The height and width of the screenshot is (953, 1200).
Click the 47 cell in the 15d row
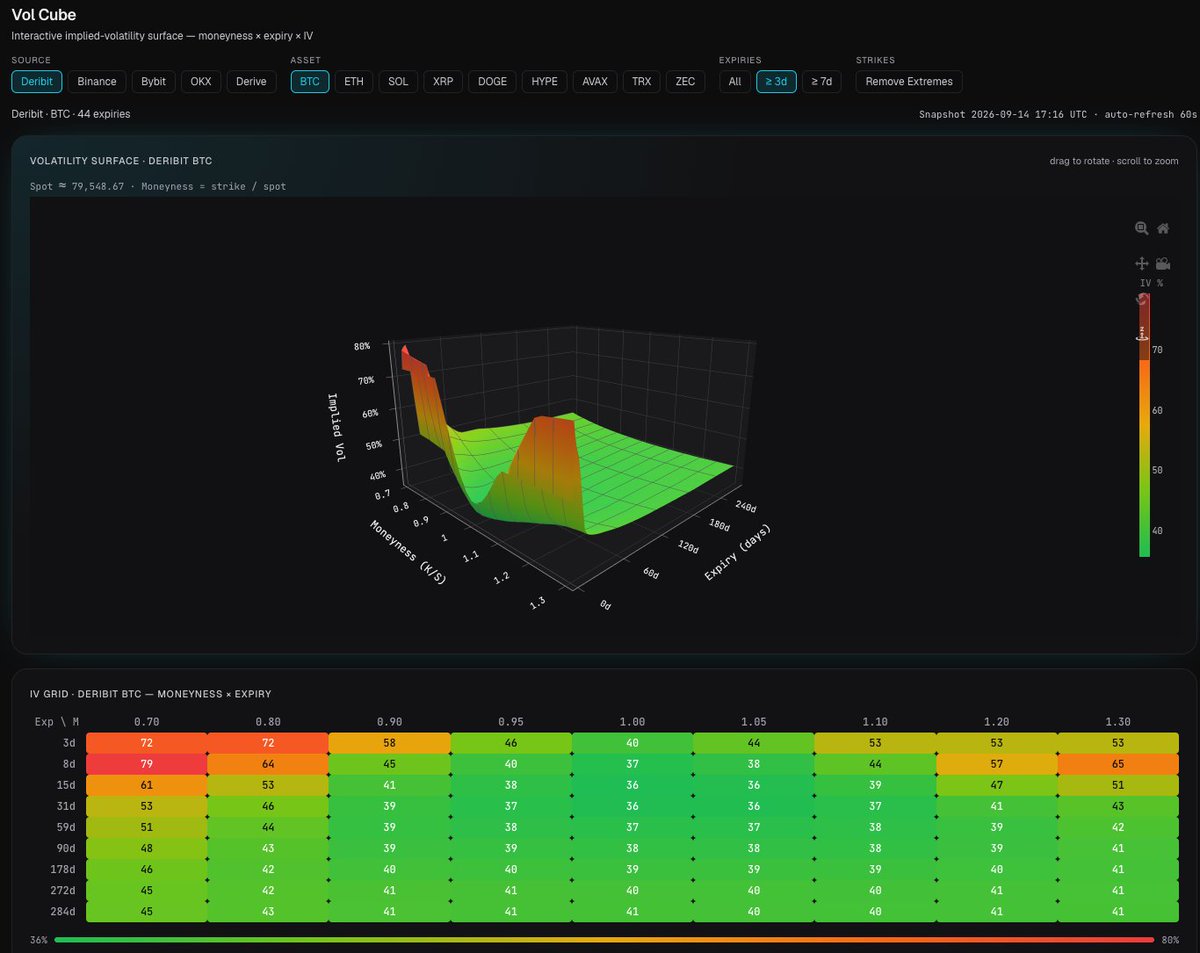click(x=997, y=785)
